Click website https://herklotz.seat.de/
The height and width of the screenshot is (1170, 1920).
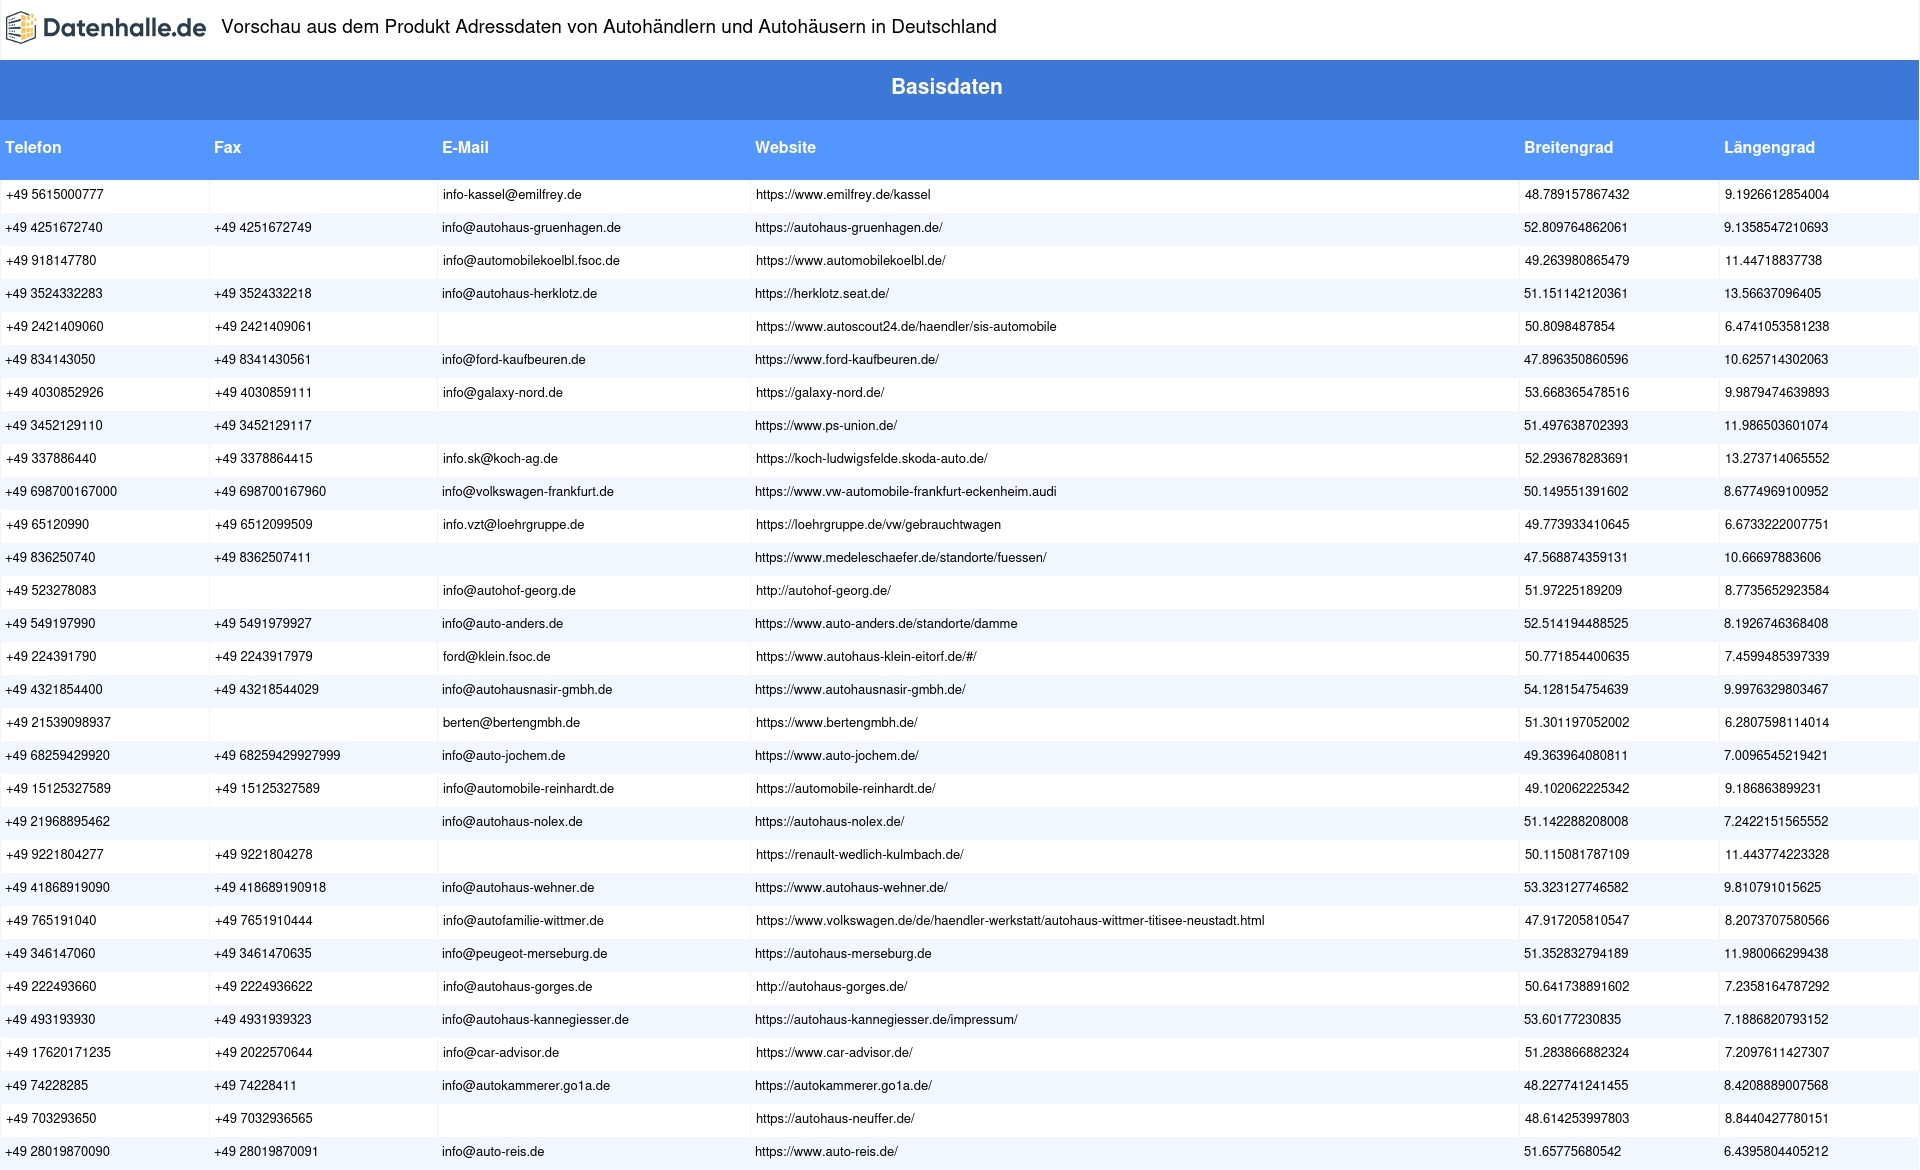pos(822,294)
